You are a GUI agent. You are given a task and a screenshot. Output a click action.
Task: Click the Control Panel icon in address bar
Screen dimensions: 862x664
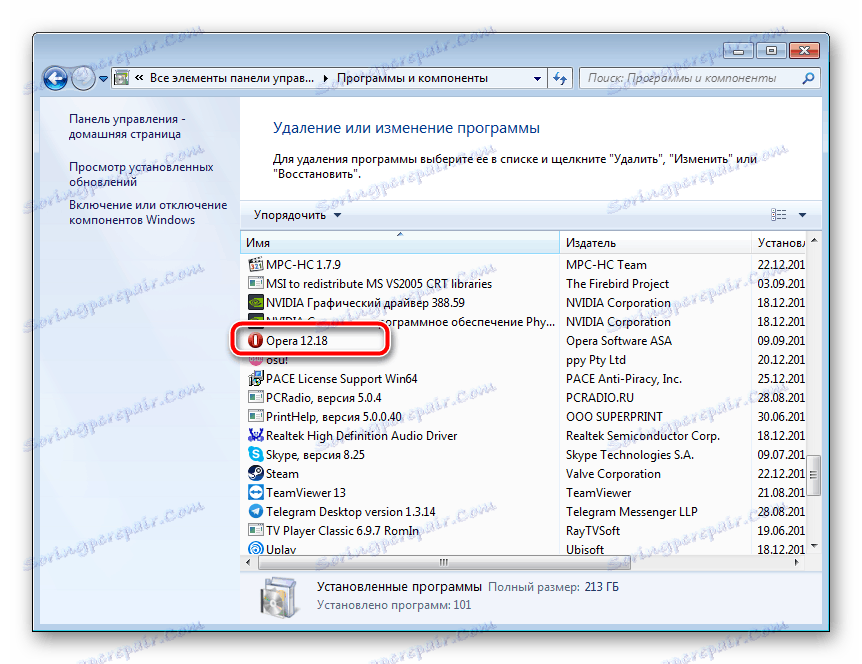tap(121, 79)
